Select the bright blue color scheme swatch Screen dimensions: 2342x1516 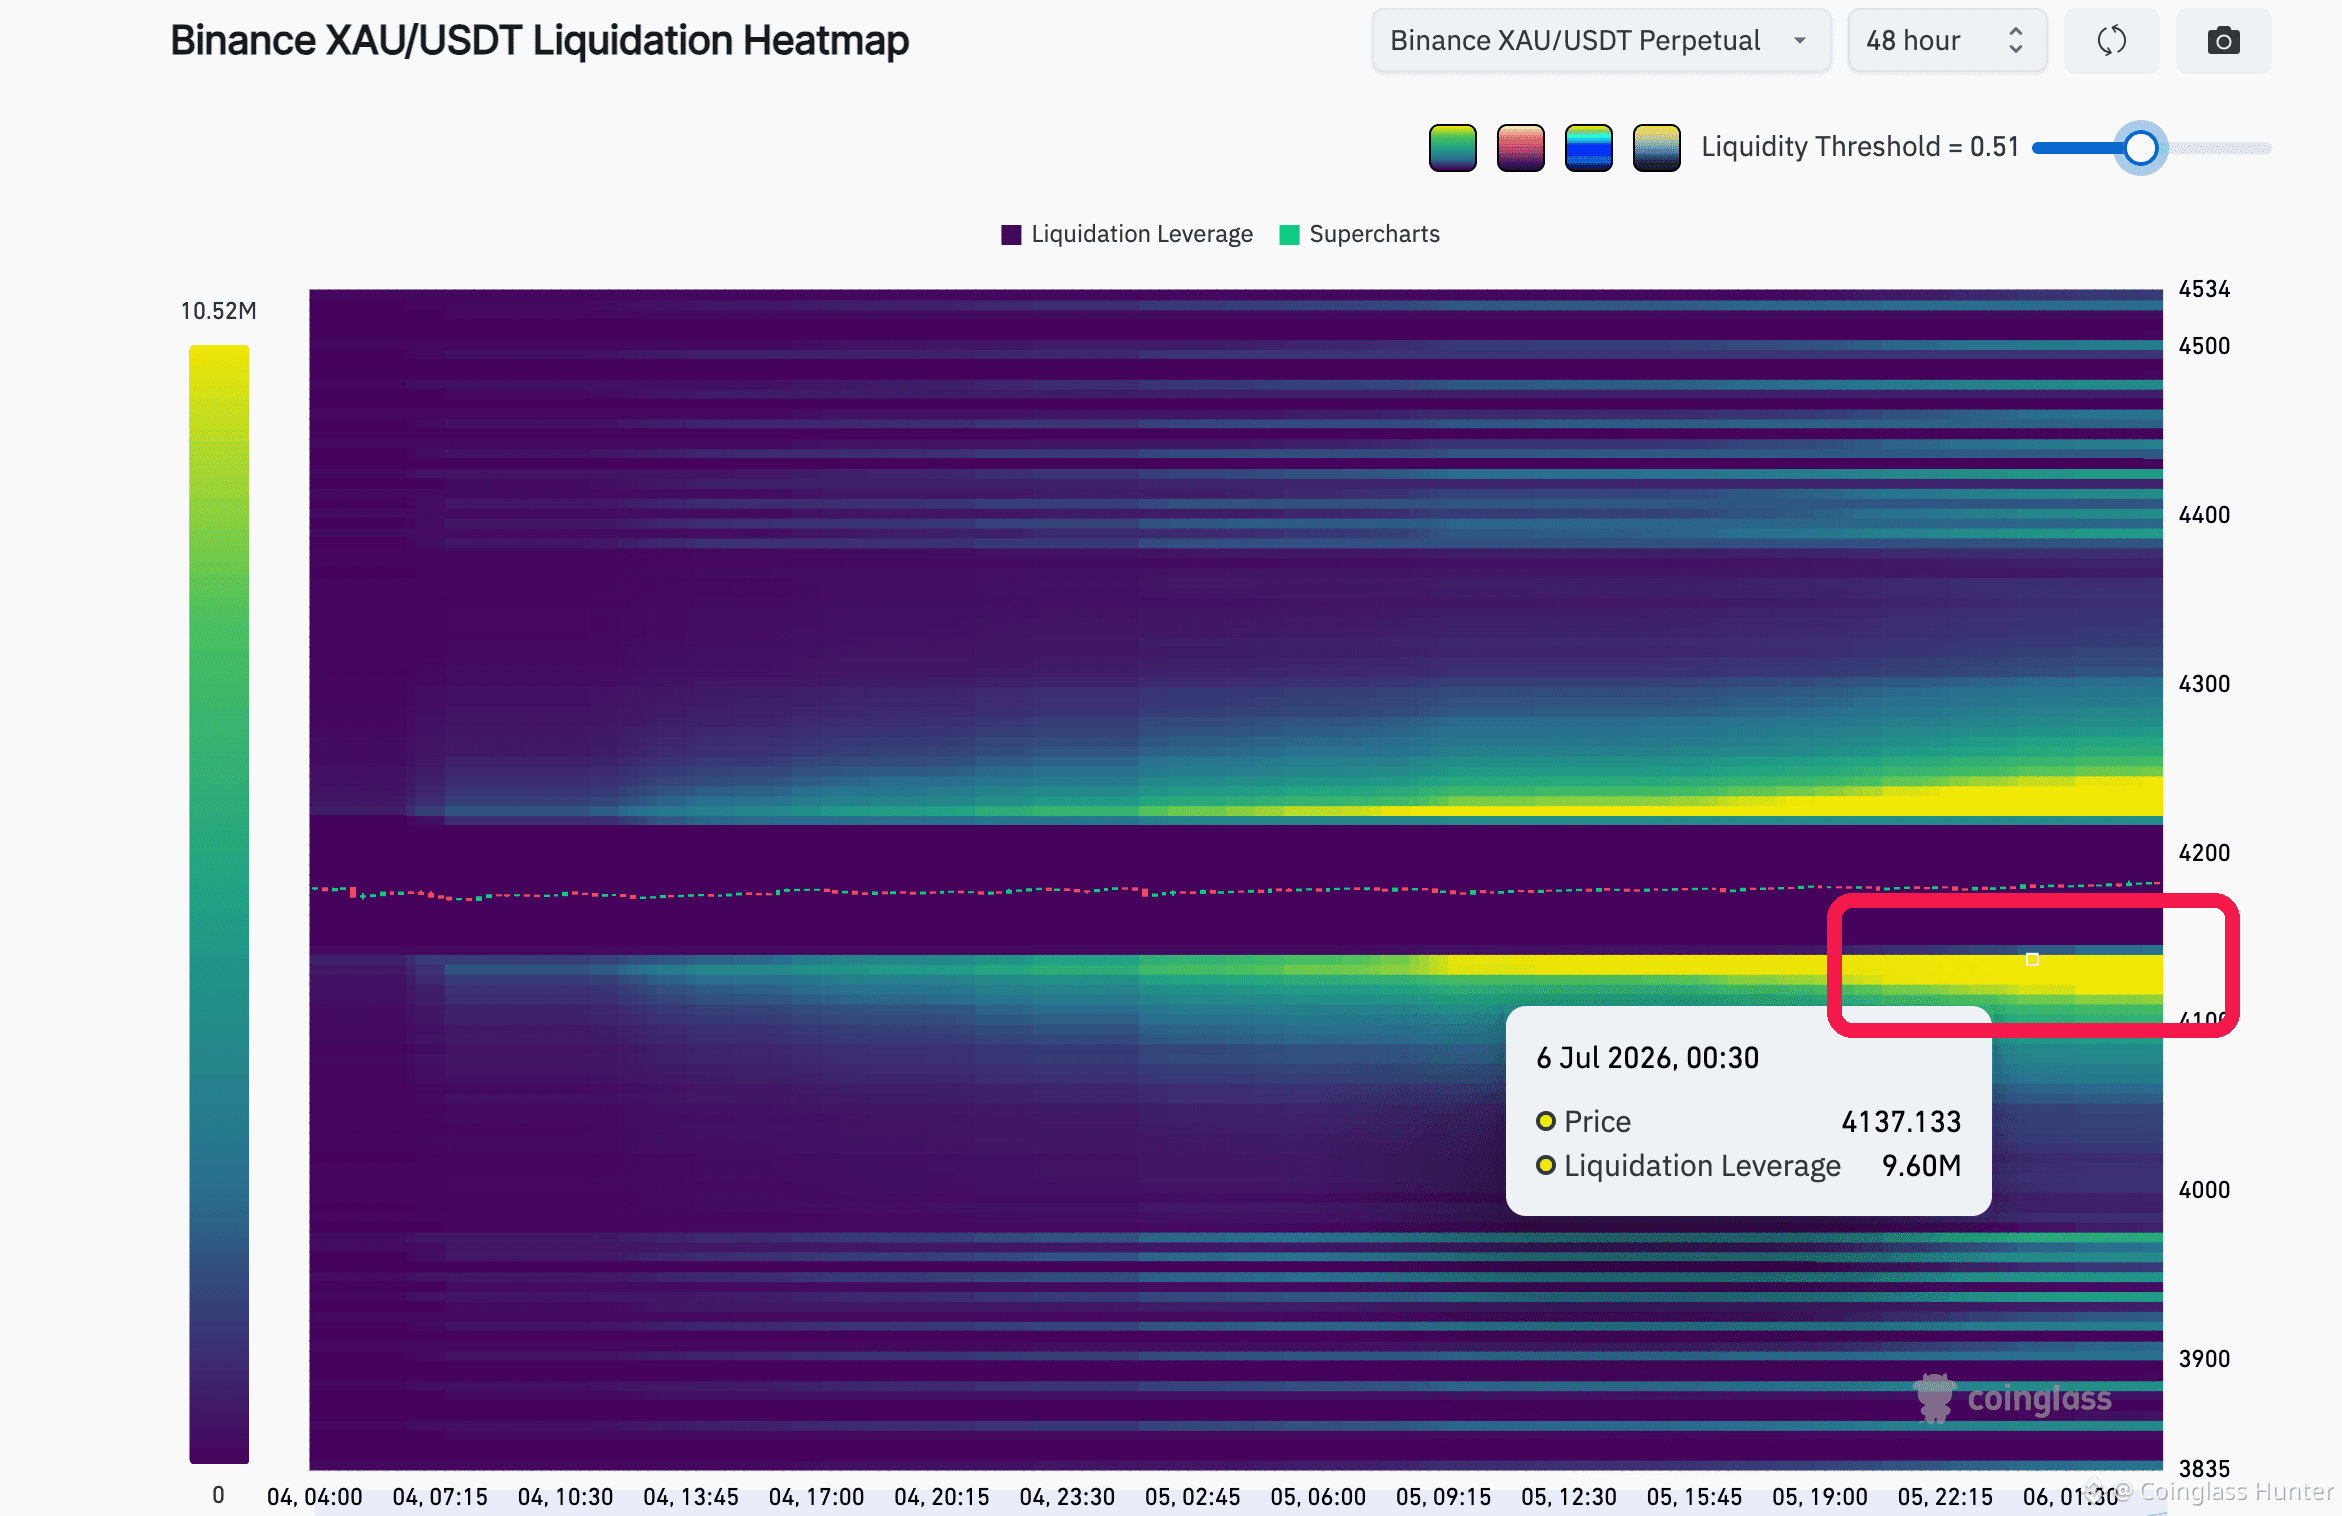(x=1589, y=148)
